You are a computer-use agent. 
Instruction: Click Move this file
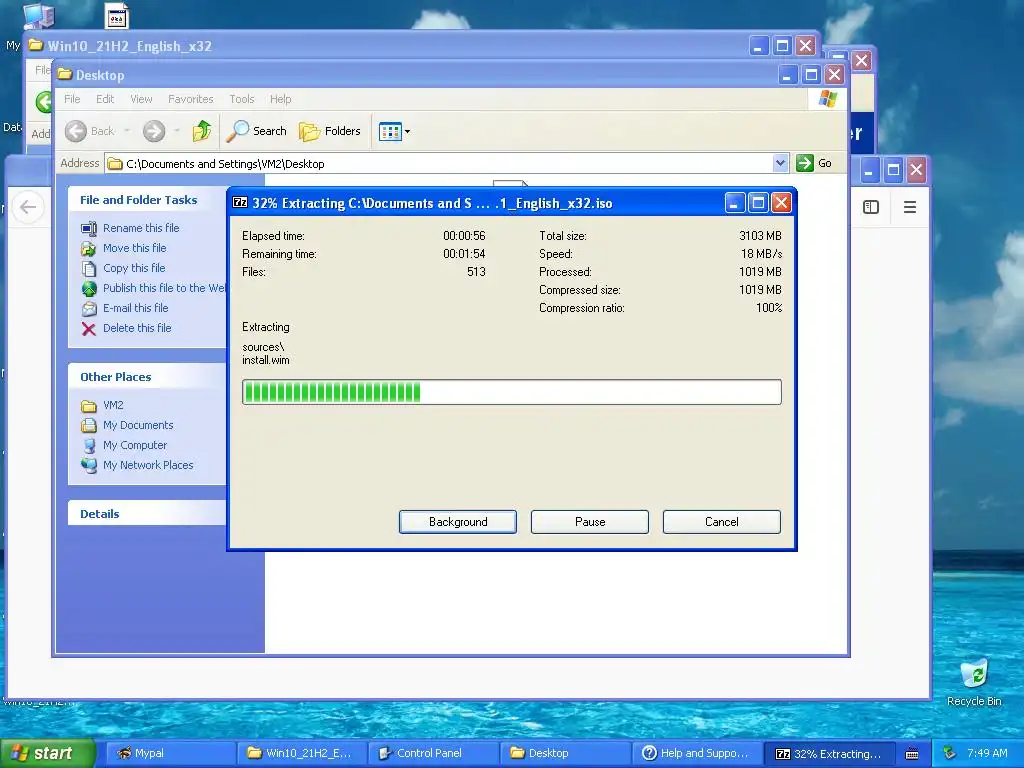pos(135,248)
